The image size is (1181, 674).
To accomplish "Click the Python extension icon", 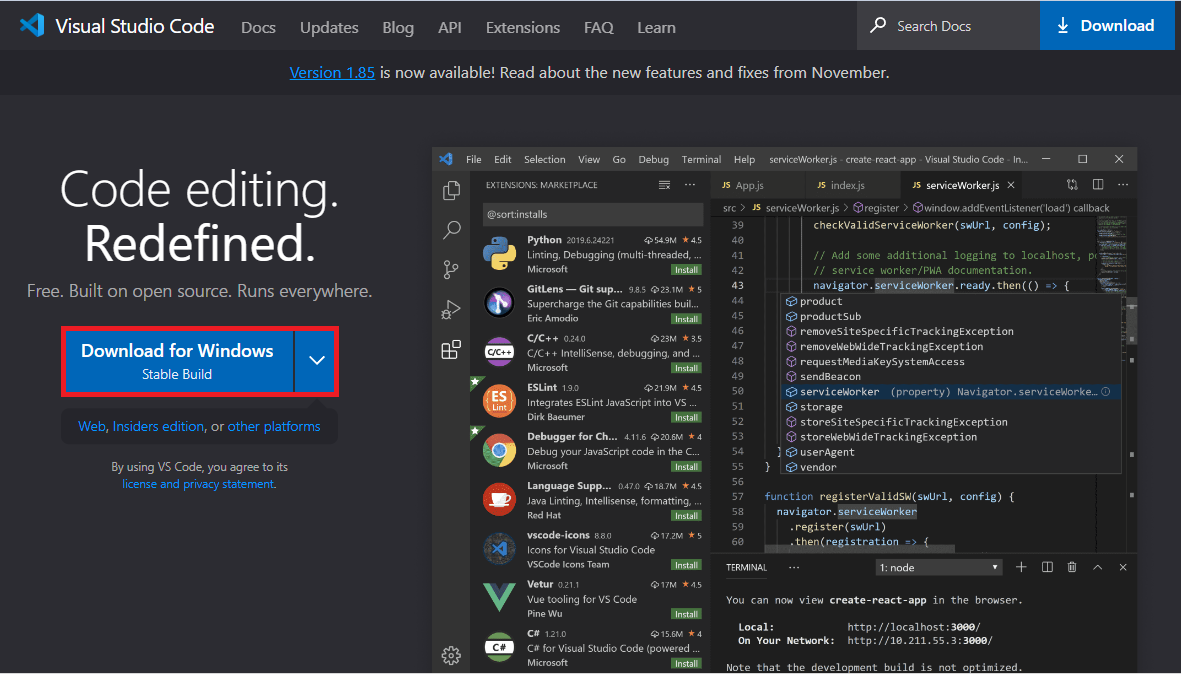I will point(499,254).
